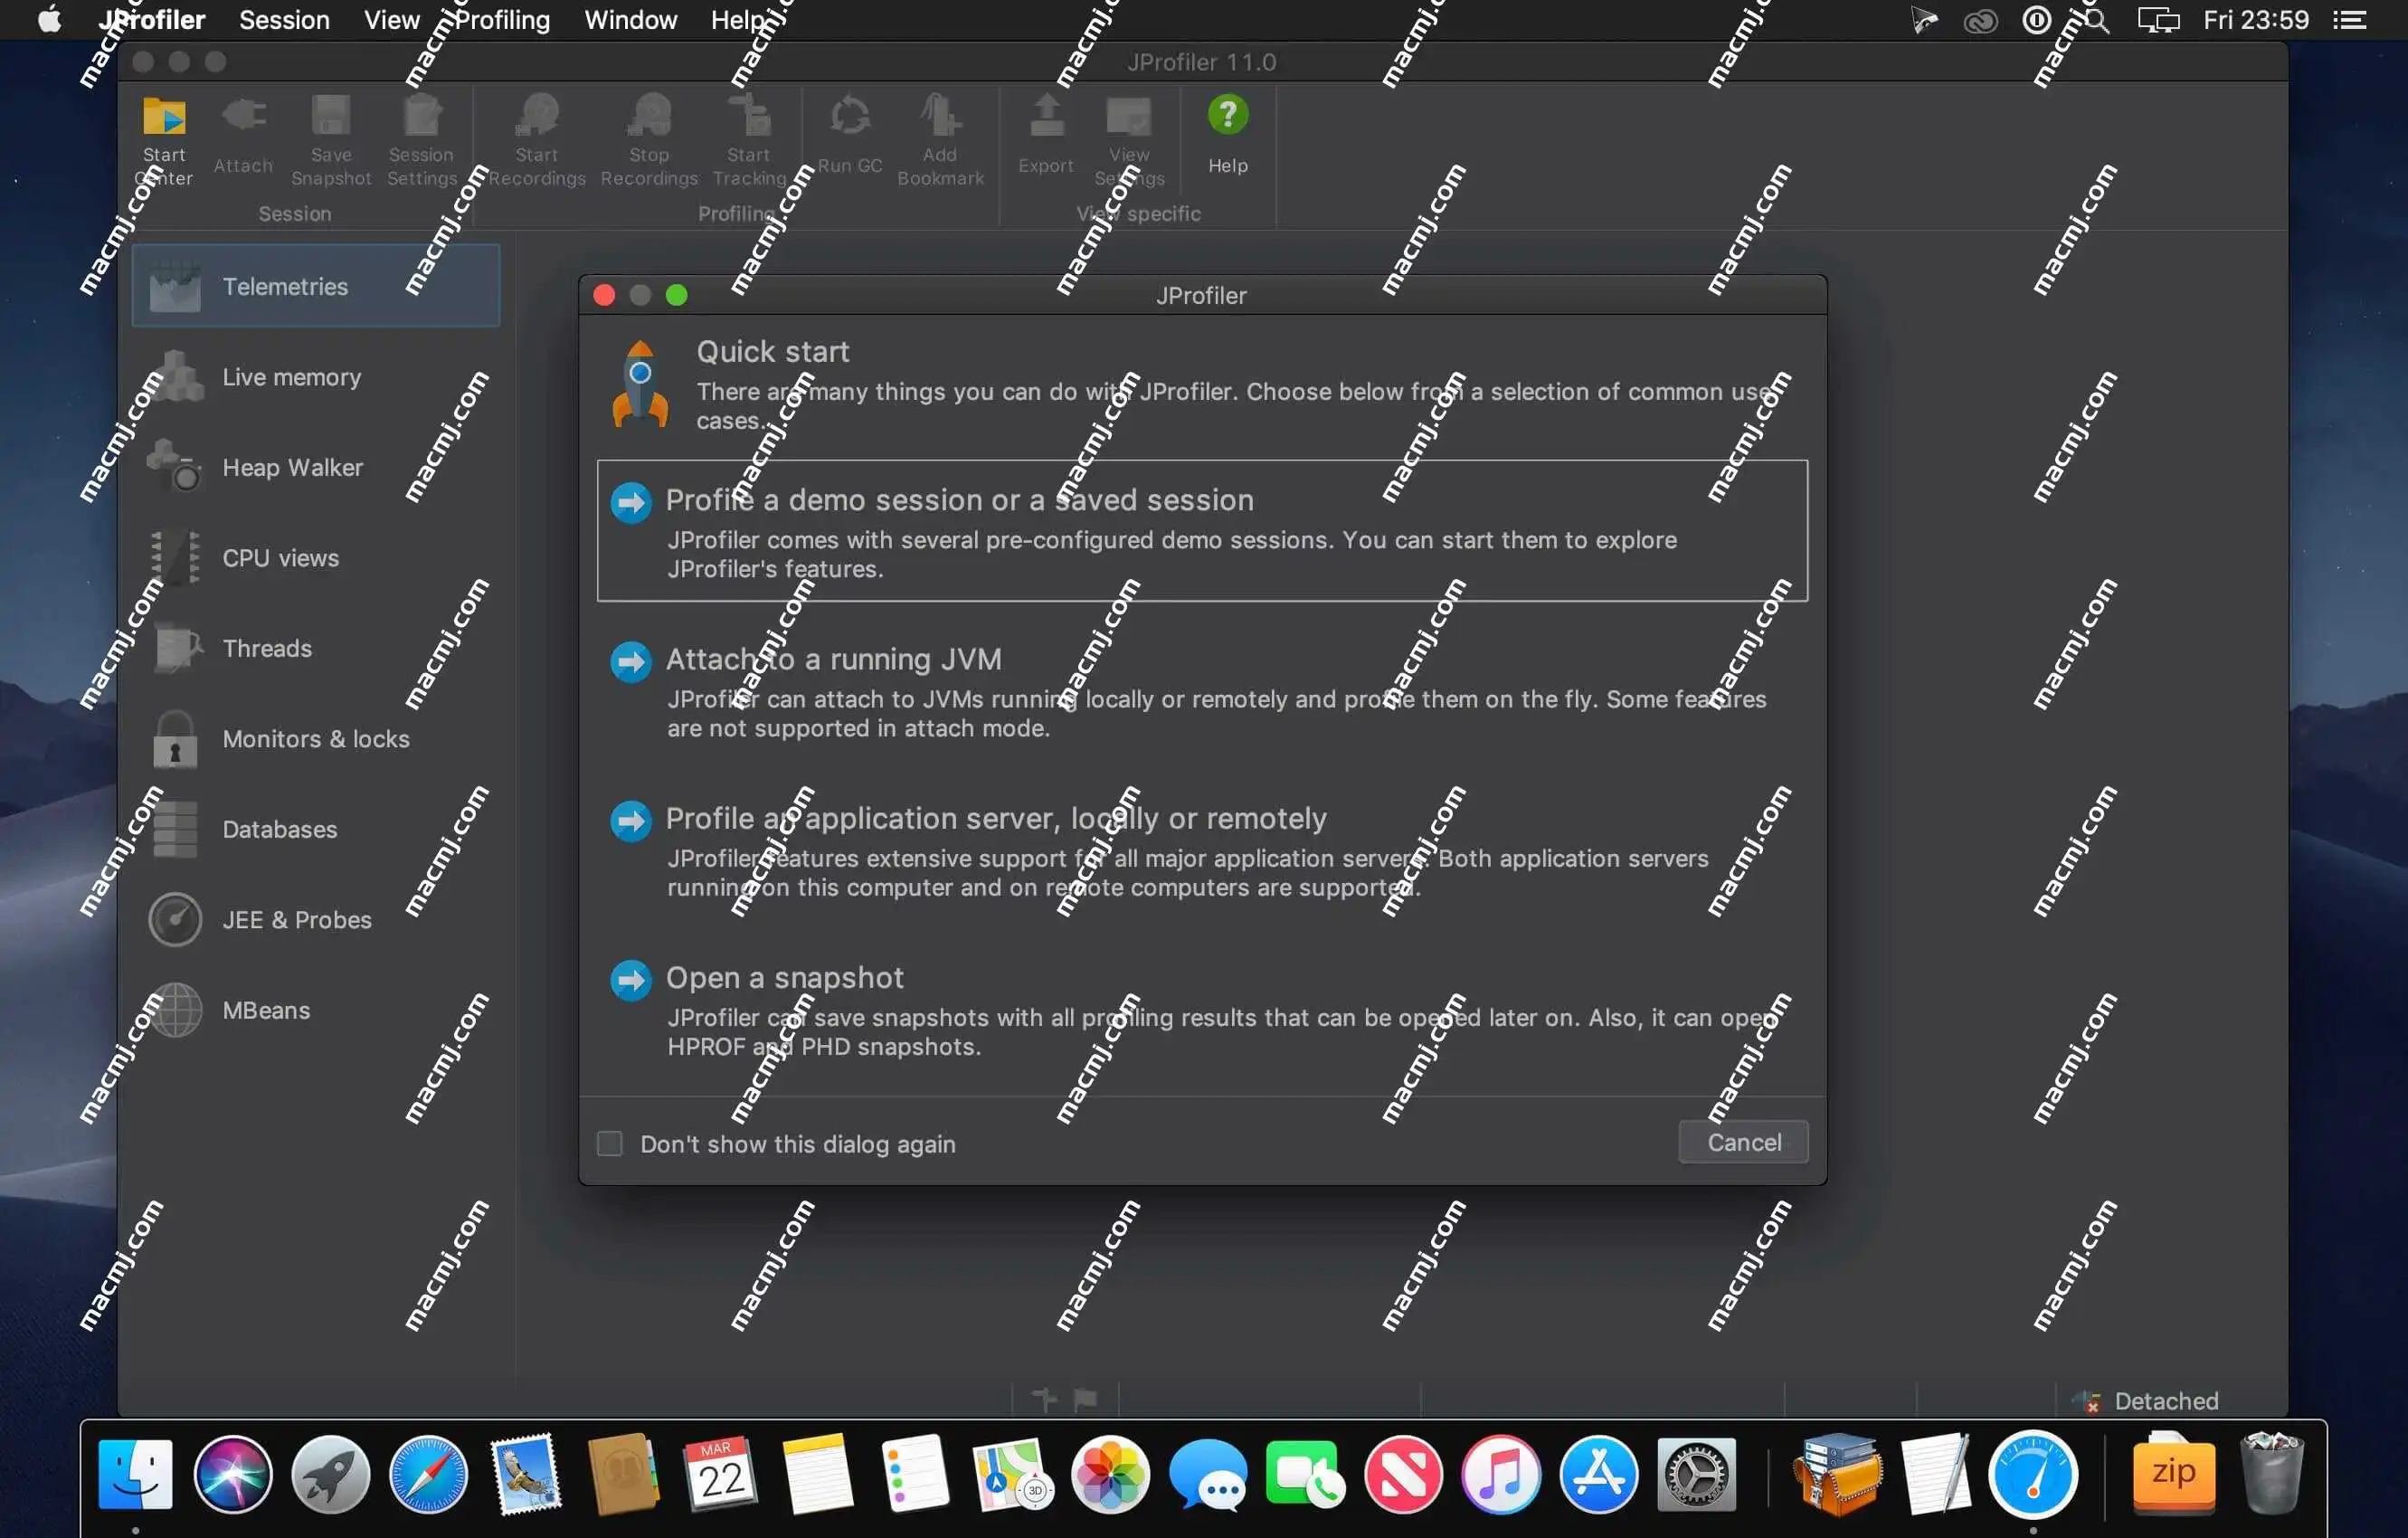The width and height of the screenshot is (2408, 1538).
Task: Click the green Help icon
Action: coord(1228,116)
